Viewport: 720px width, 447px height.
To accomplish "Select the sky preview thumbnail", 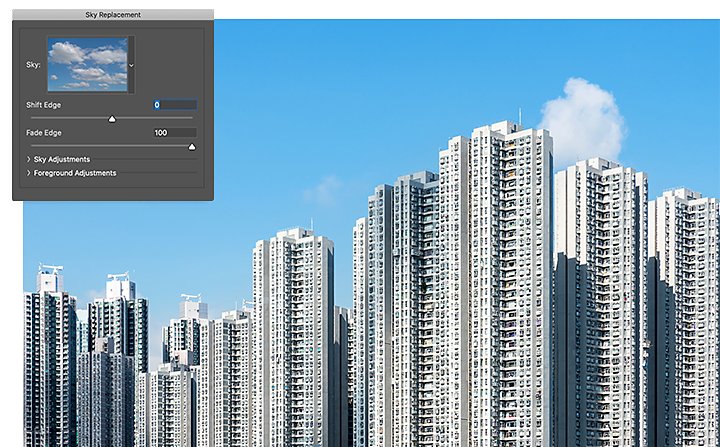I will coord(87,65).
